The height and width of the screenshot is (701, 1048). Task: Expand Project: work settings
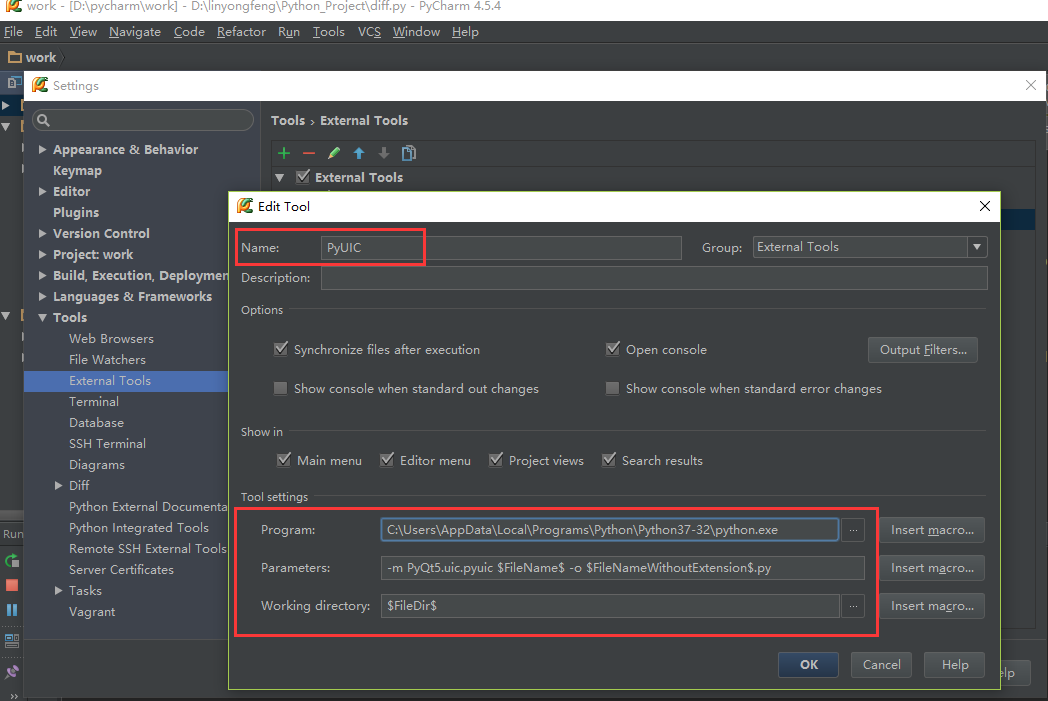pyautogui.click(x=42, y=255)
